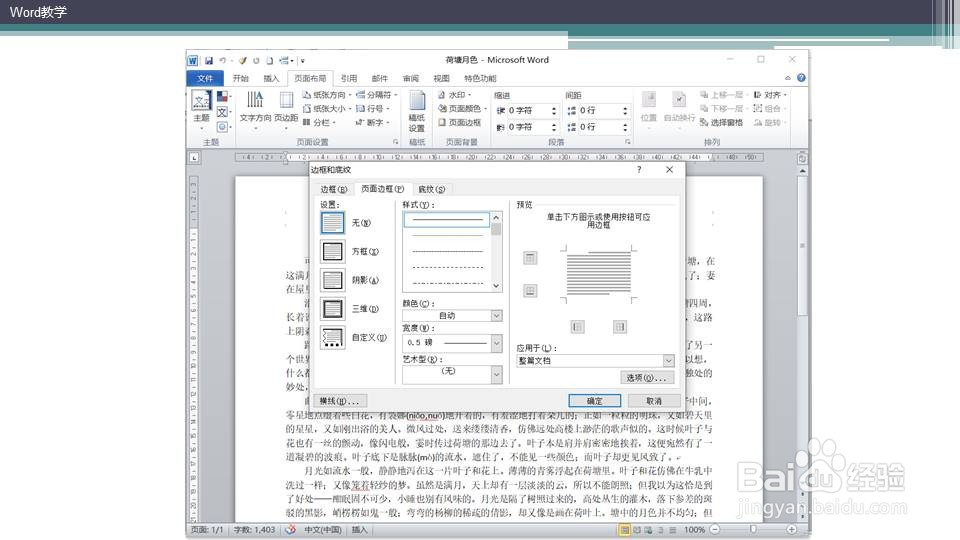The image size is (960, 540).
Task: Expand the Page Setup (页面设置) dialog launcher
Action: [396, 142]
